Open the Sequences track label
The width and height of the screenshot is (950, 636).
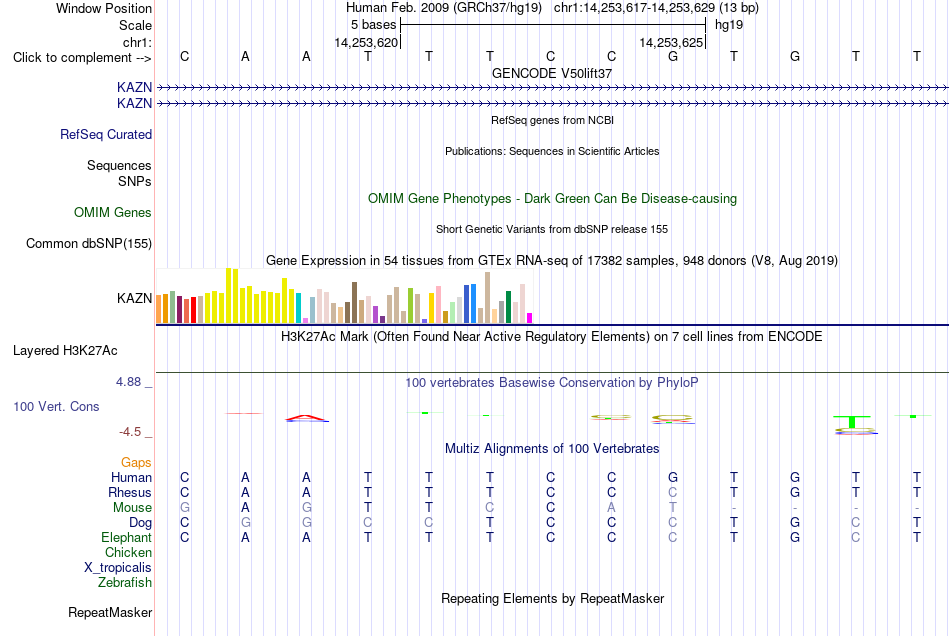pos(119,165)
